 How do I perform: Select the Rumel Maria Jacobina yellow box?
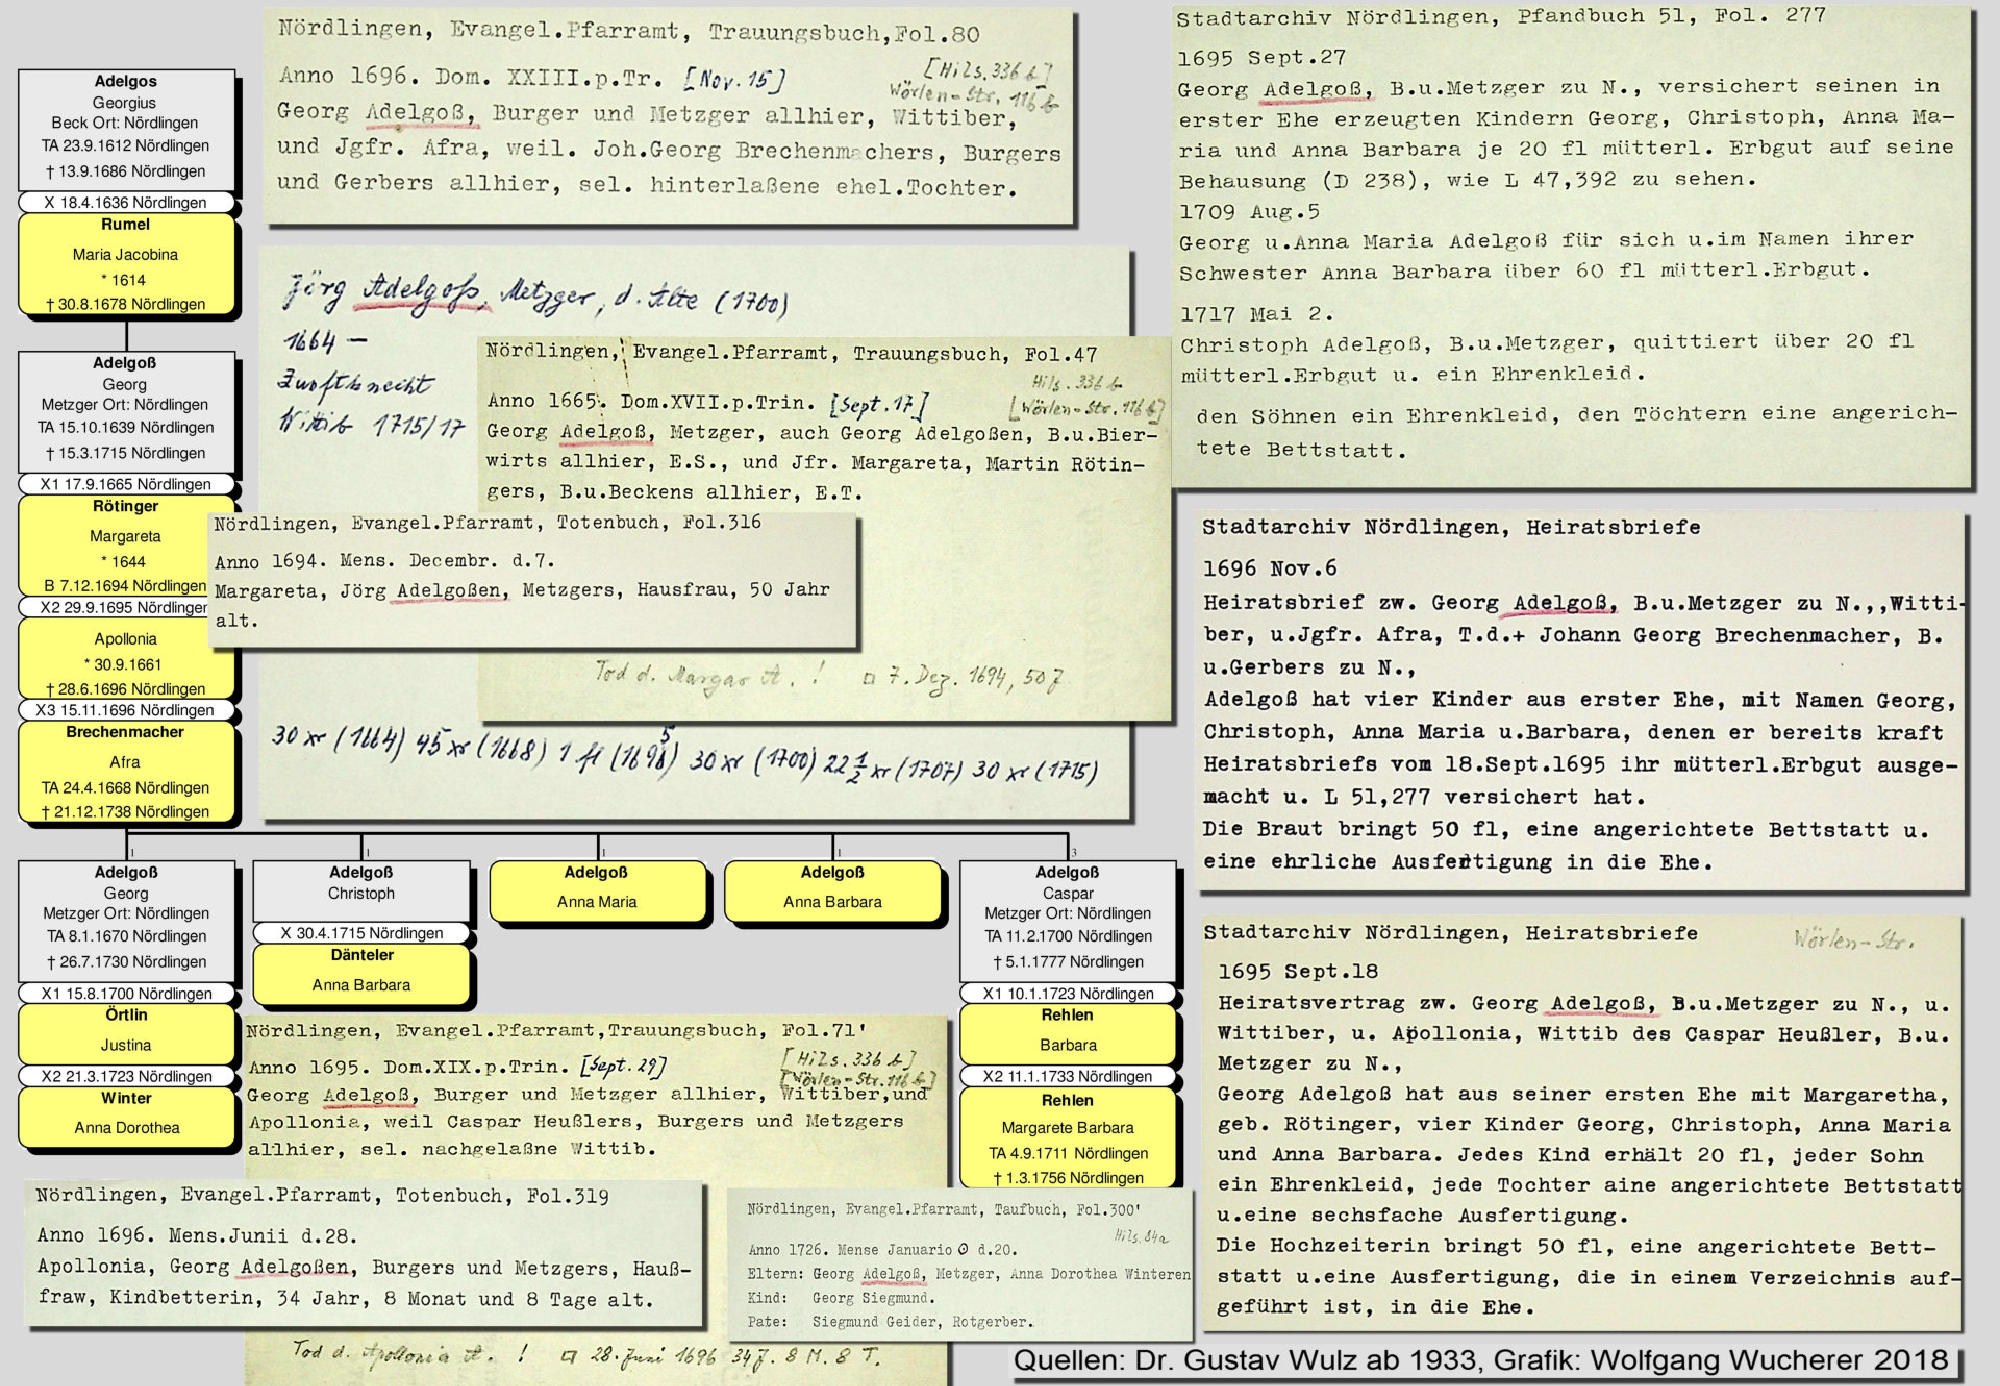pos(126,265)
